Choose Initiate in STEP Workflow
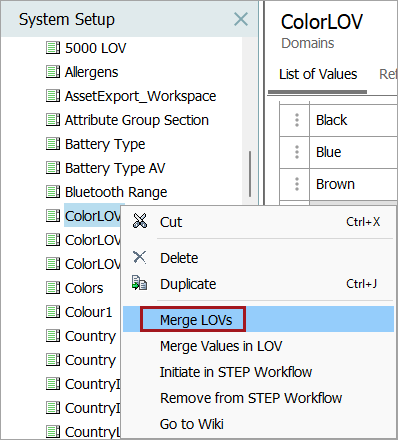Screen dimensions: 398x440 tap(236, 372)
